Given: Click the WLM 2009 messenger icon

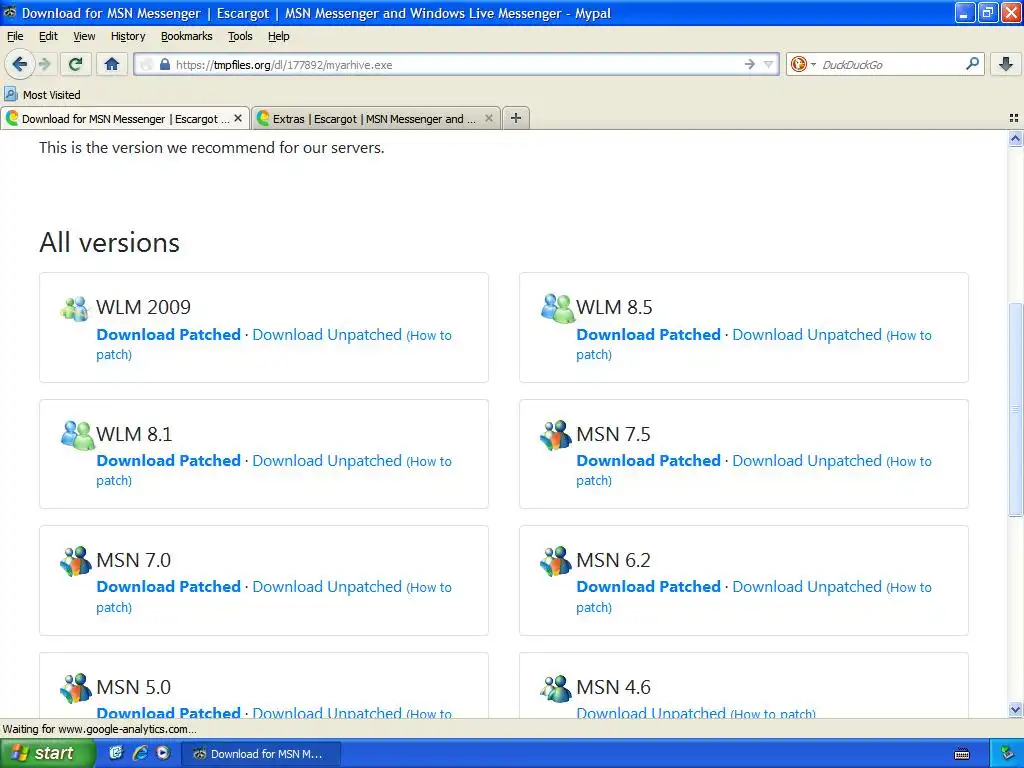Looking at the screenshot, I should [x=75, y=308].
